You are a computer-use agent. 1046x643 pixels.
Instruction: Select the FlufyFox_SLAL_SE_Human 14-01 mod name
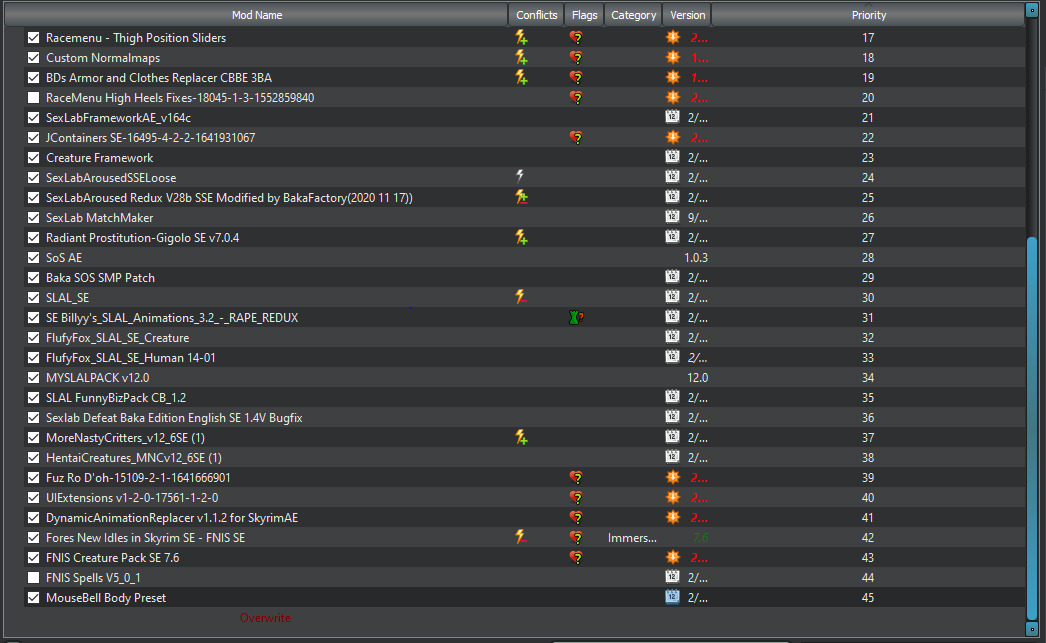tap(131, 358)
